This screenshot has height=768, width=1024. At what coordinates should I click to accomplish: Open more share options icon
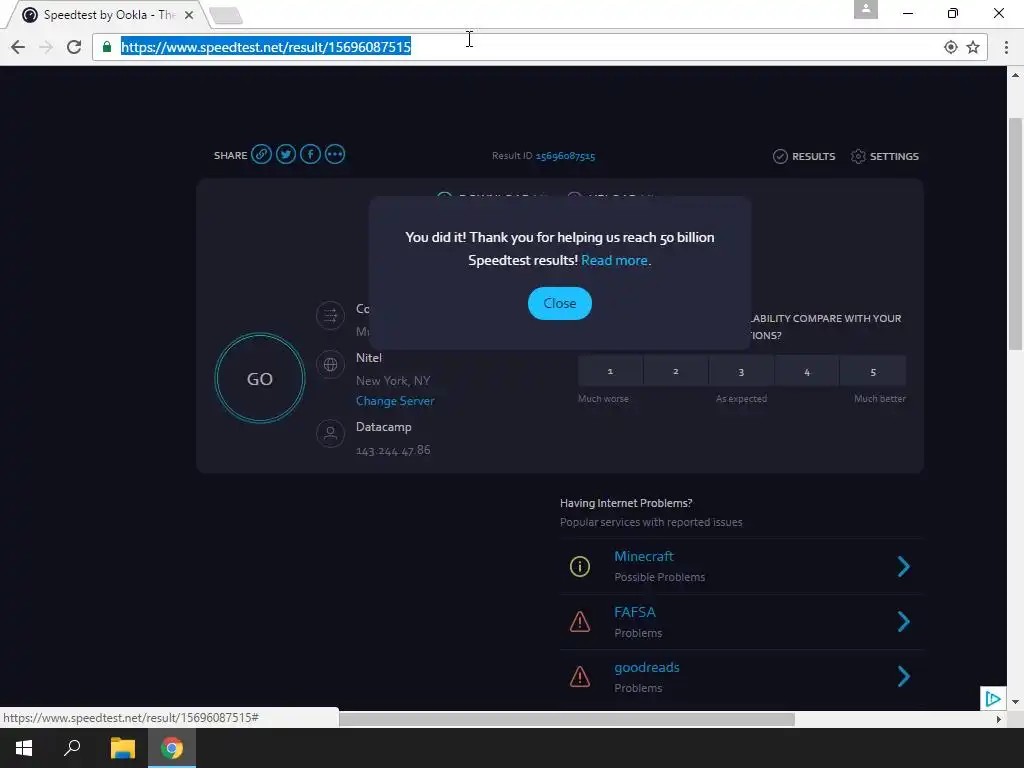point(334,155)
